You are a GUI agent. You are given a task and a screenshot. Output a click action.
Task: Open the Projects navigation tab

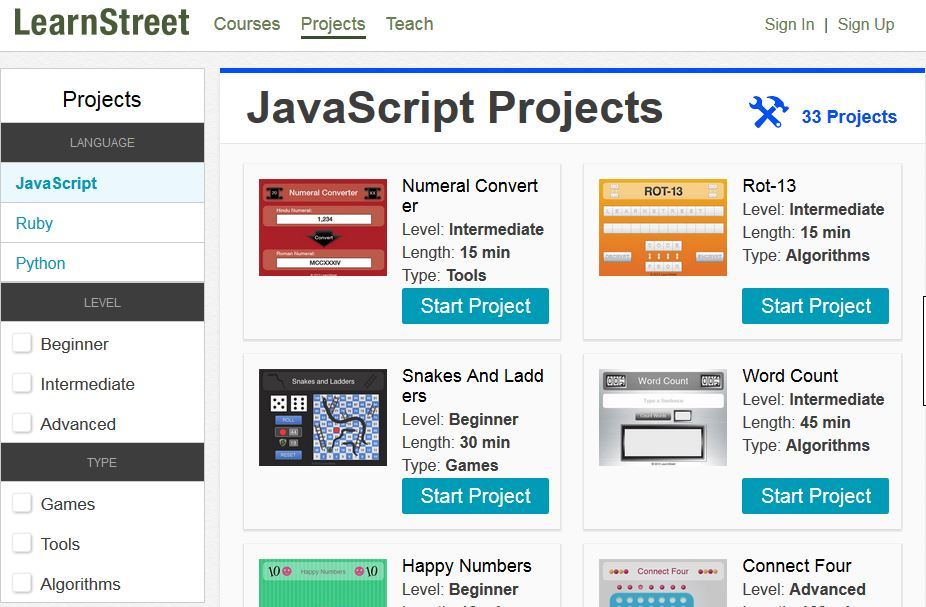333,24
